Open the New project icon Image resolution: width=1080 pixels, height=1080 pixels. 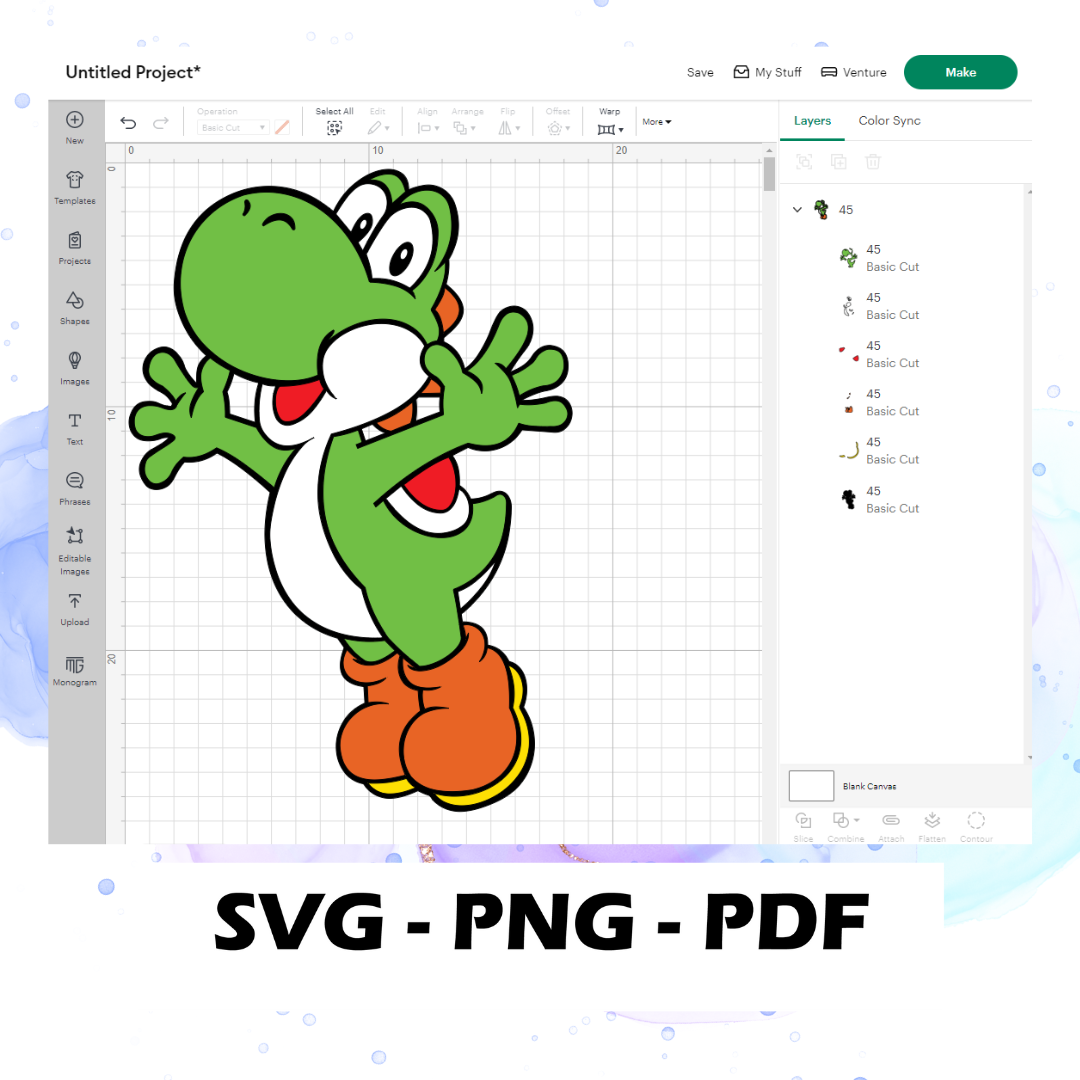click(x=74, y=127)
